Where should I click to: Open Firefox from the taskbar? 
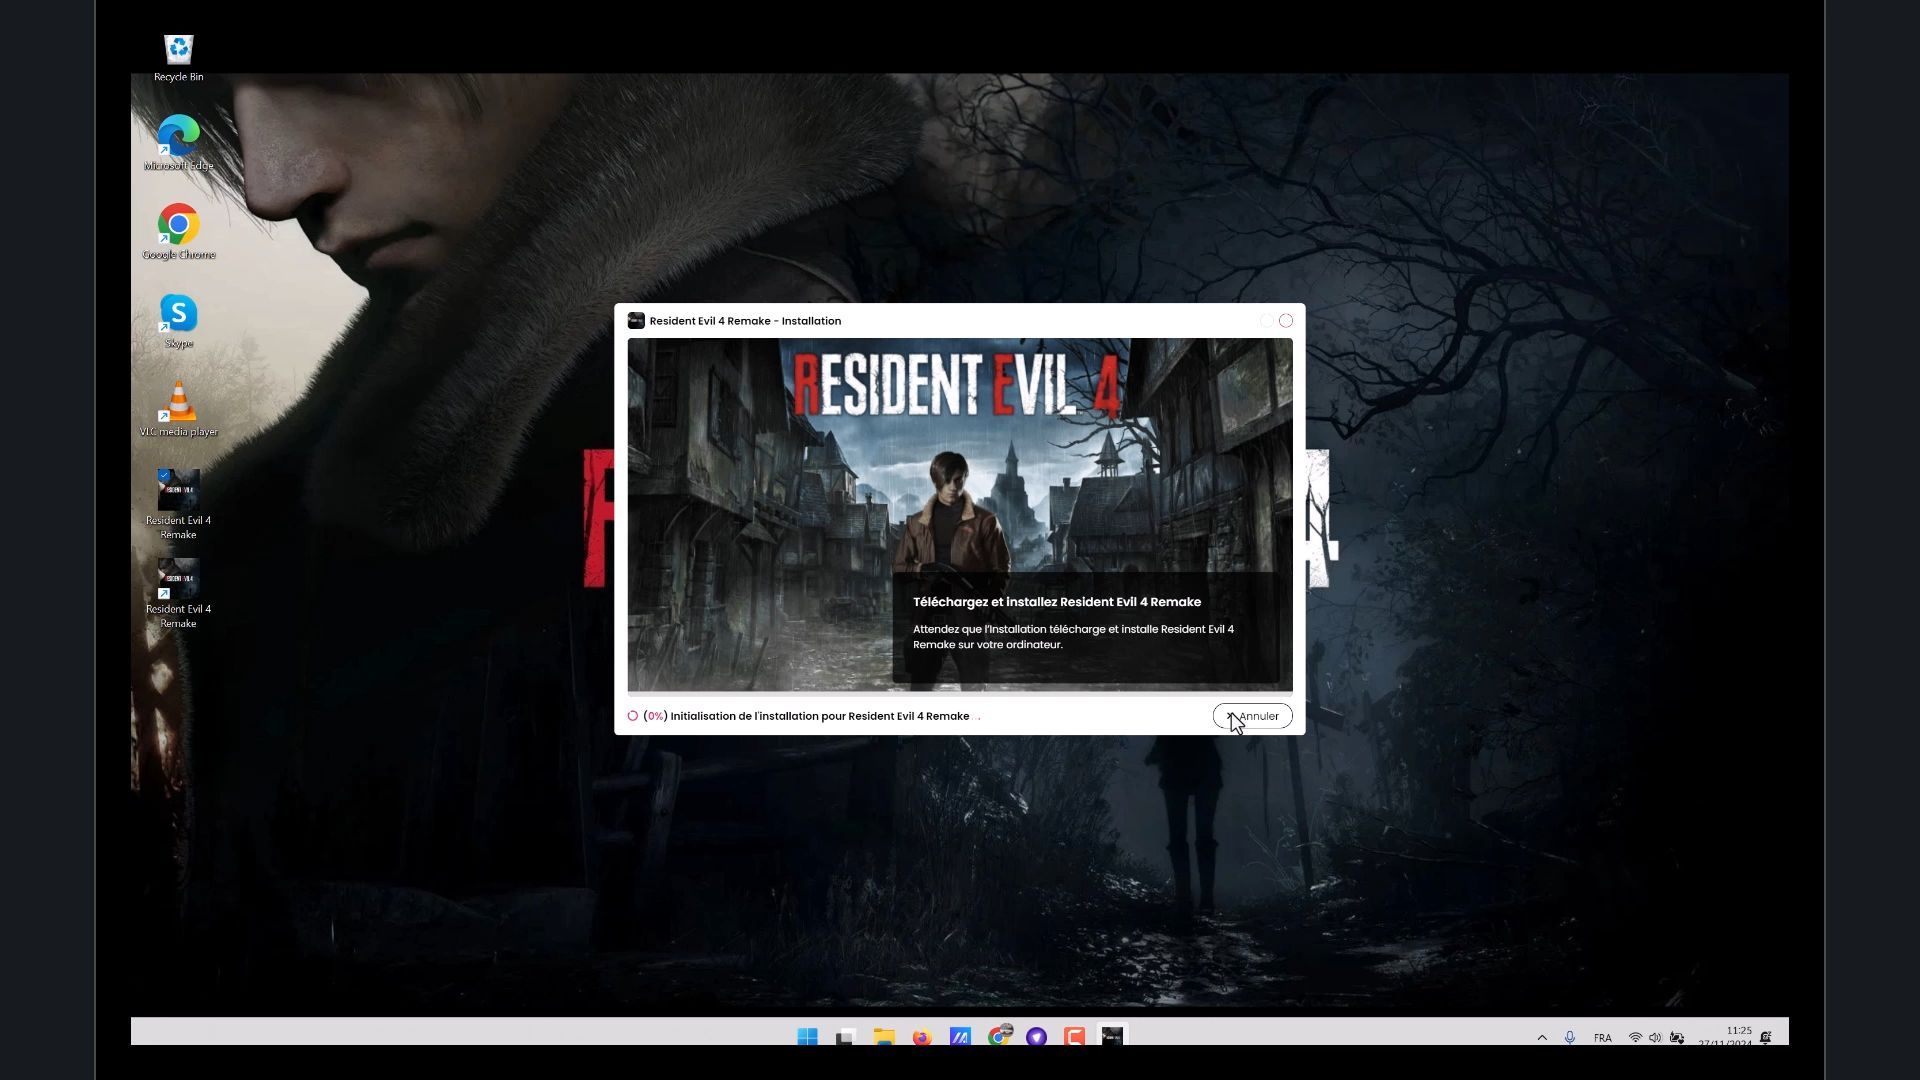pyautogui.click(x=921, y=1036)
